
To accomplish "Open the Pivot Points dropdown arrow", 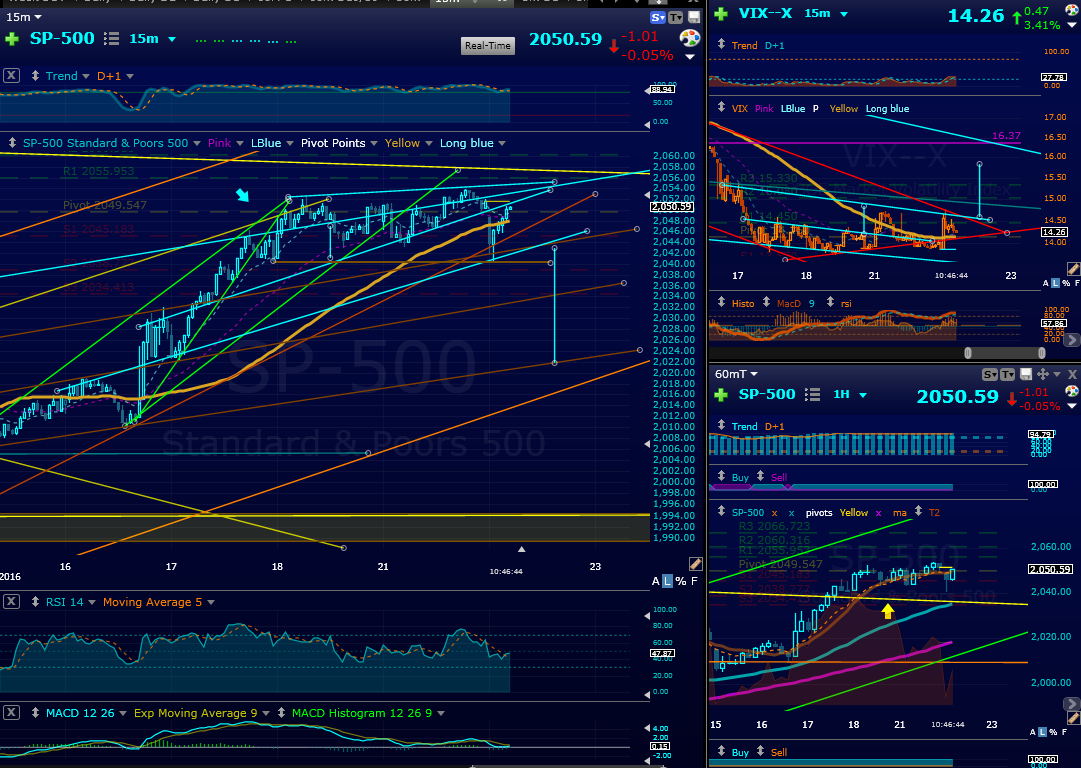I will (x=374, y=143).
